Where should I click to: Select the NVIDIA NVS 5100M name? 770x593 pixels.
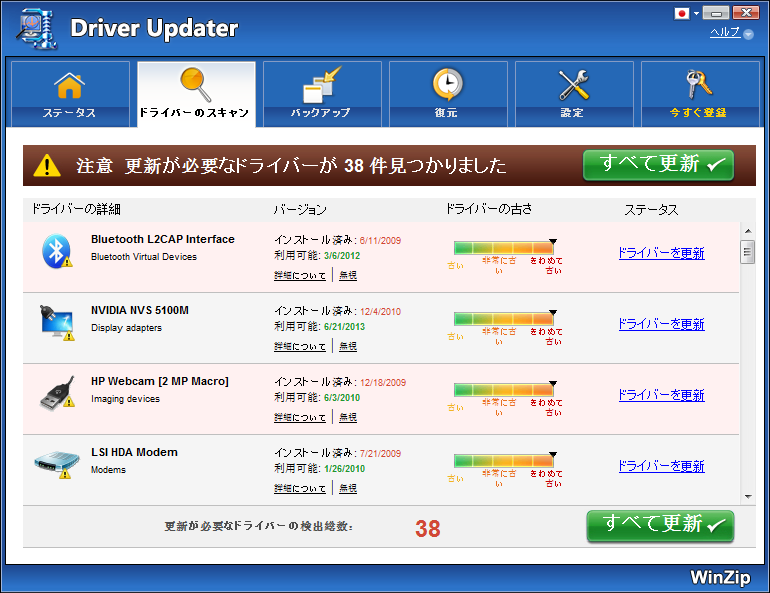[139, 310]
